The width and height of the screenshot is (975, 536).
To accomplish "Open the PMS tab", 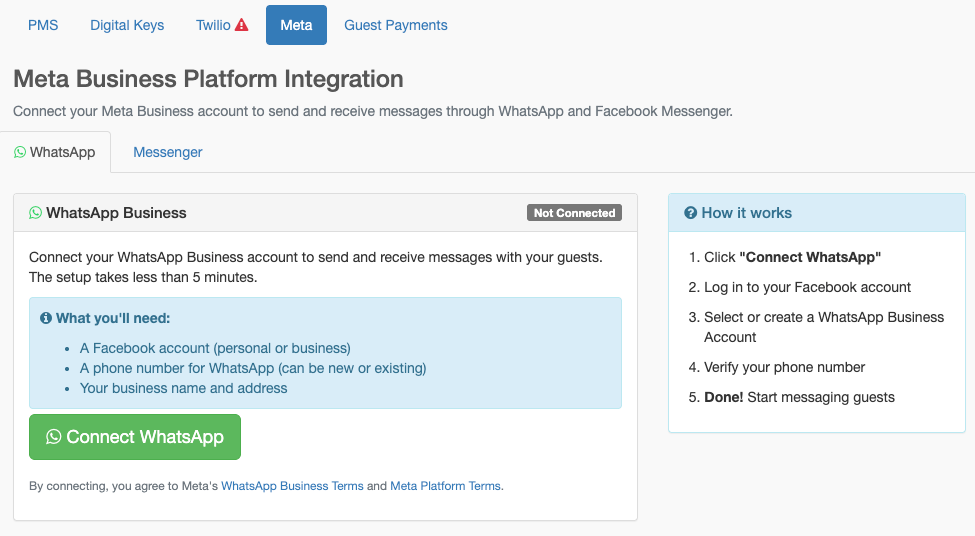I will pyautogui.click(x=43, y=25).
